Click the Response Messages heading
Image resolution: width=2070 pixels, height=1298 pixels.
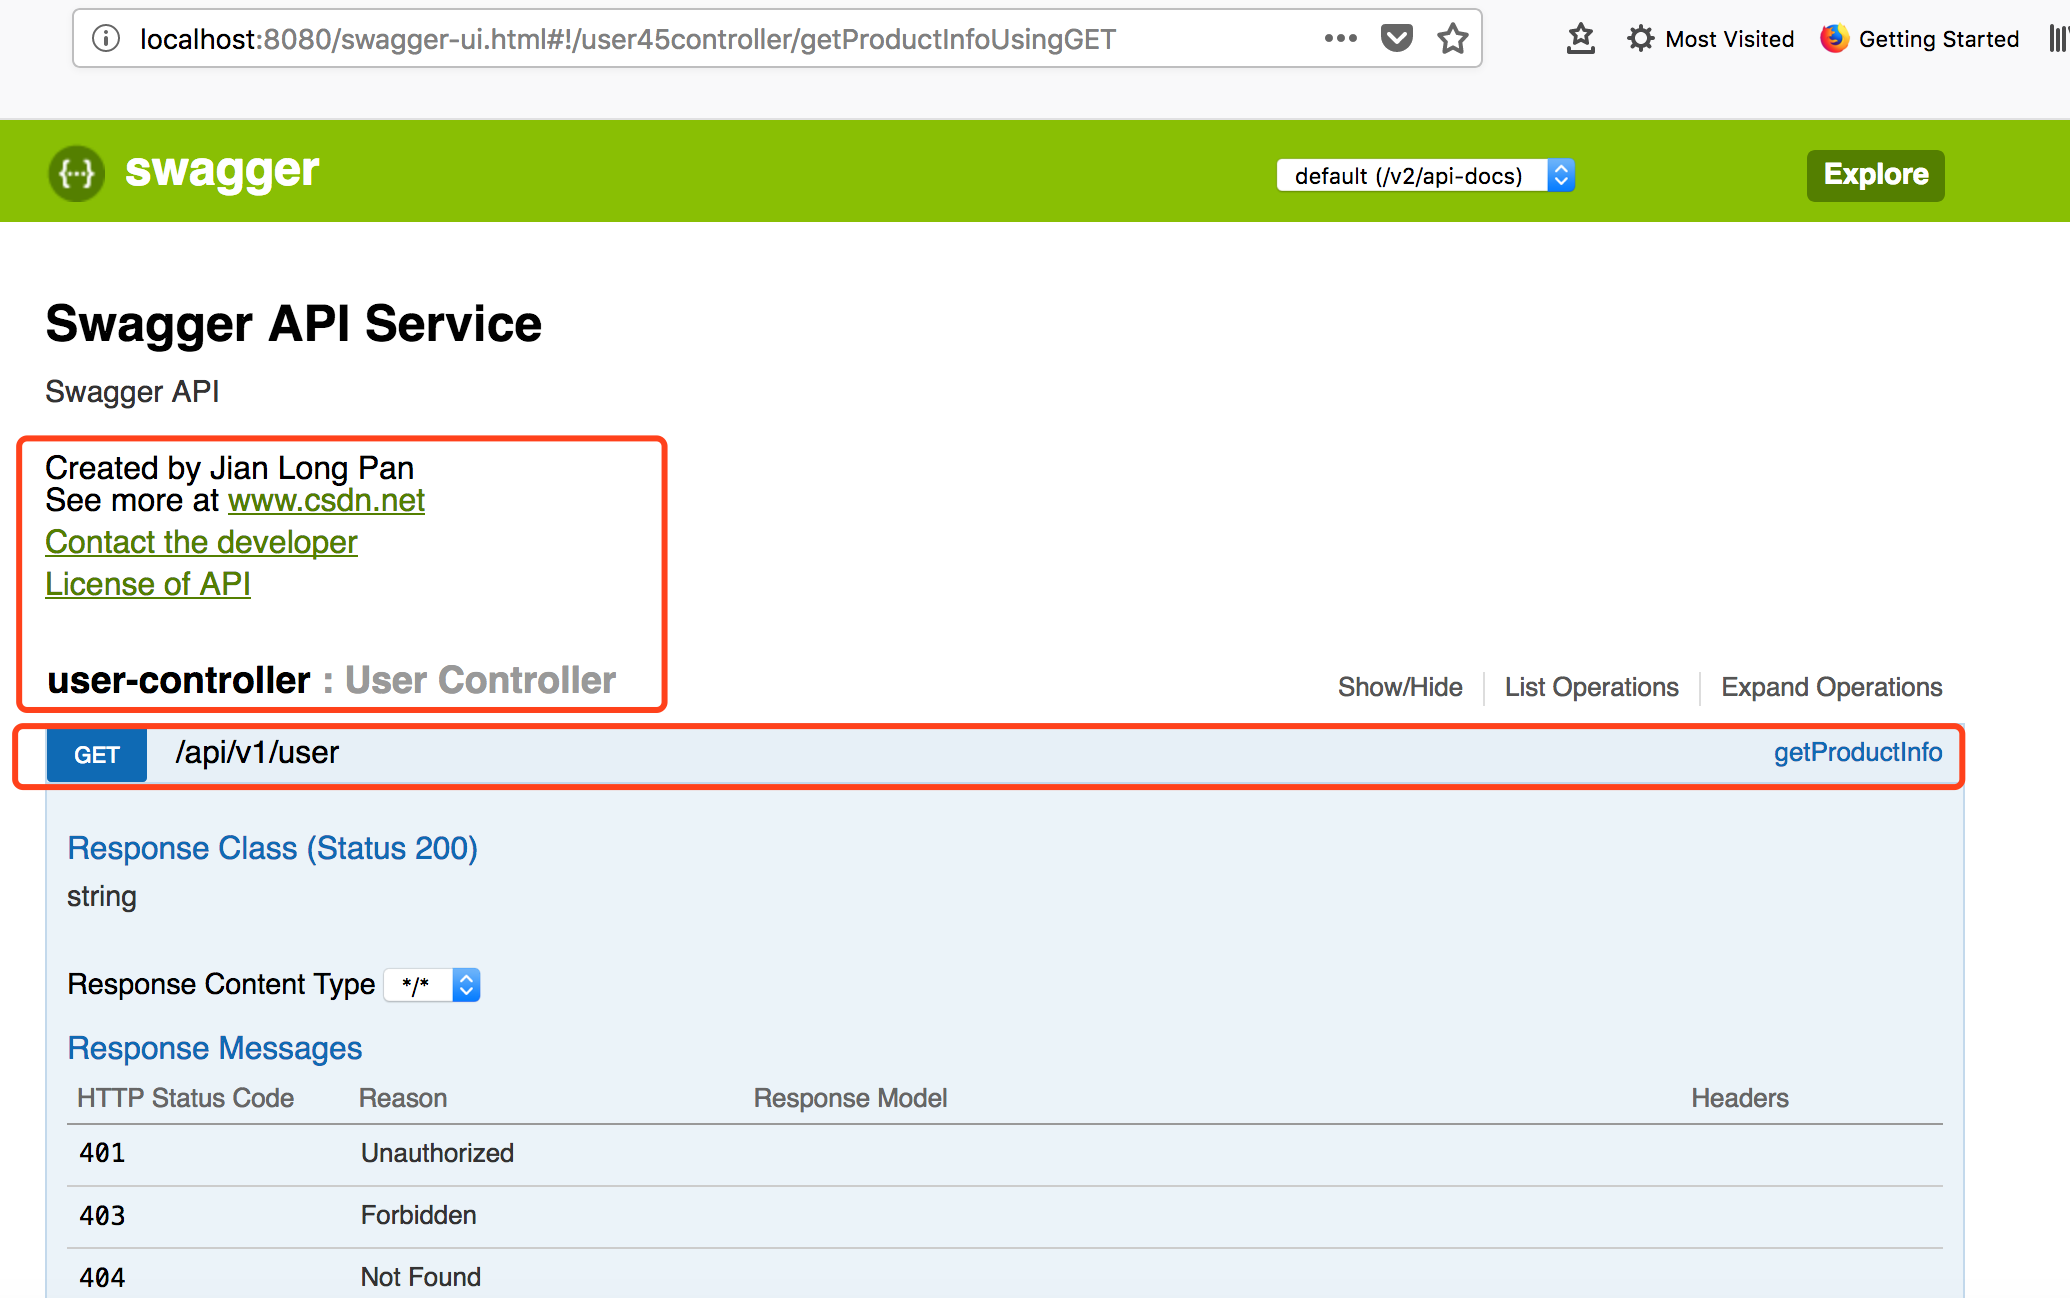coord(214,1048)
